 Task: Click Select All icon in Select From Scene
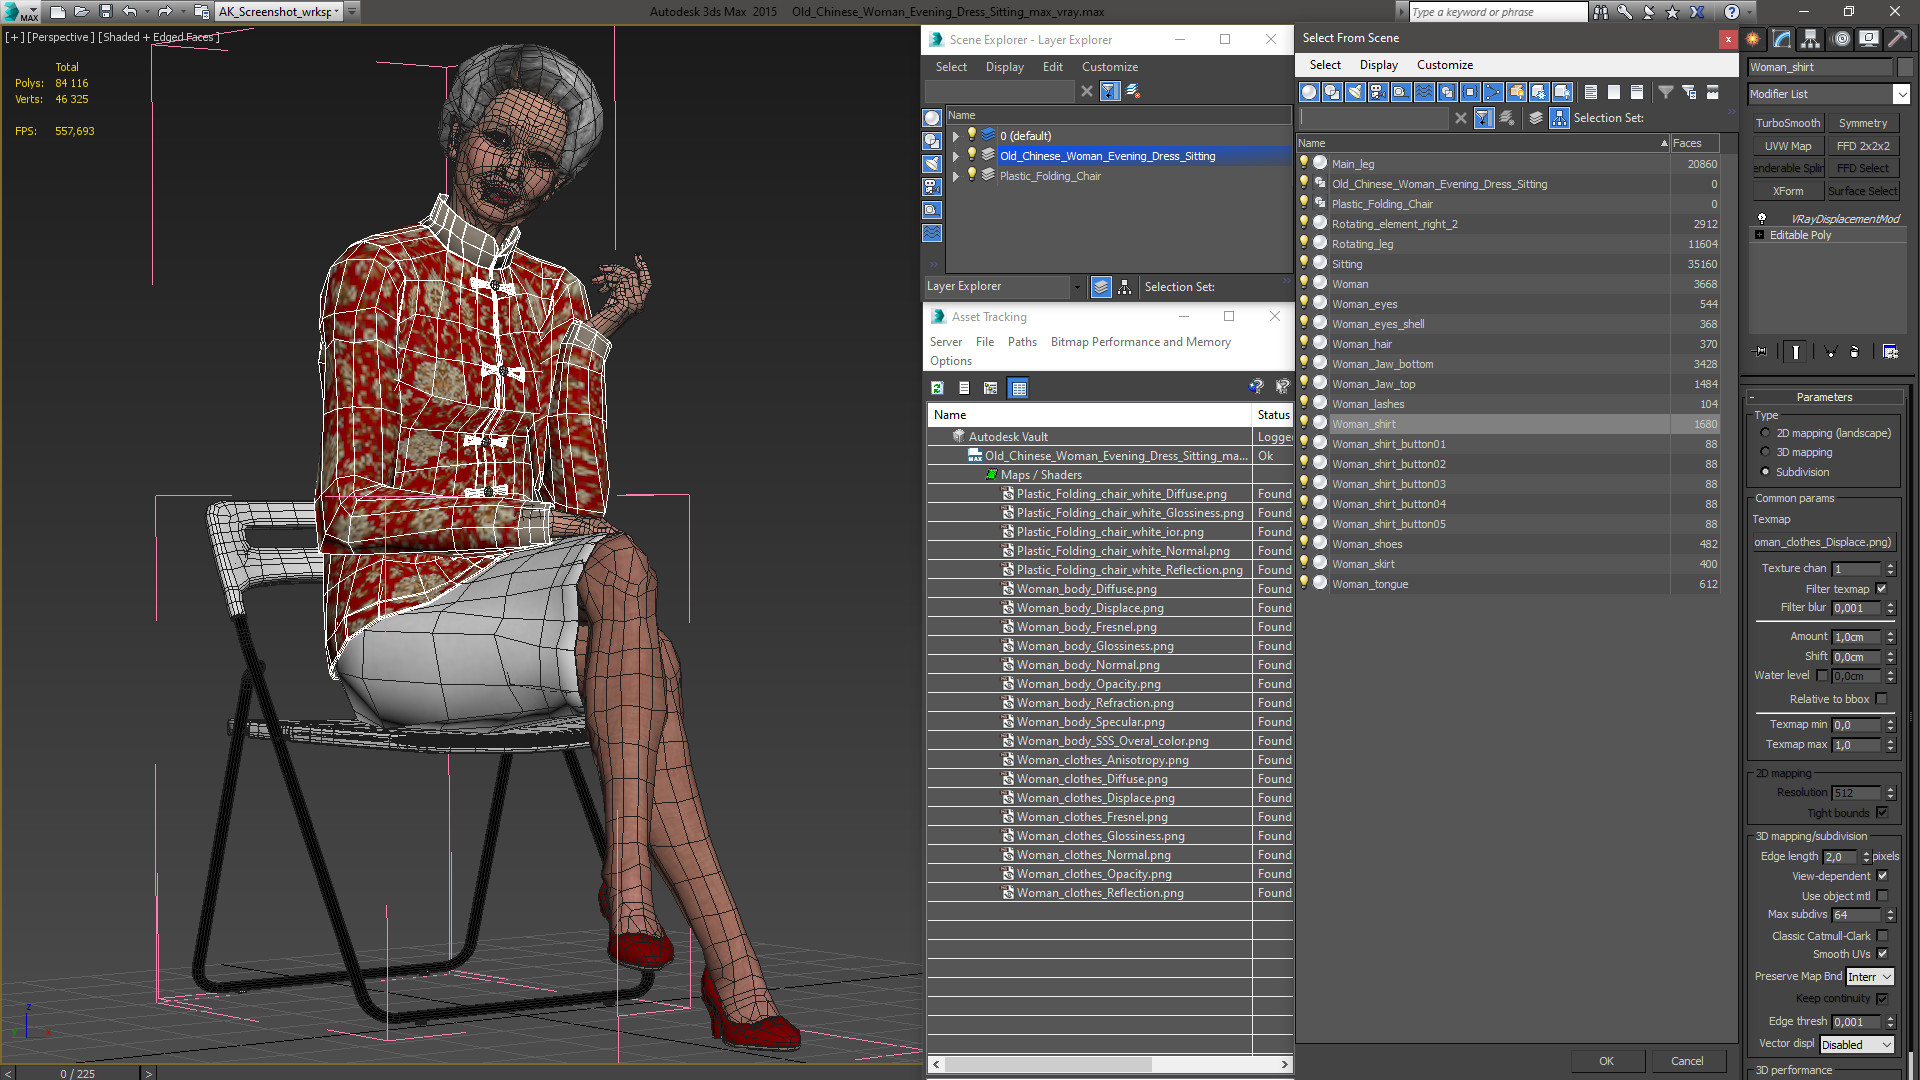pos(1591,92)
